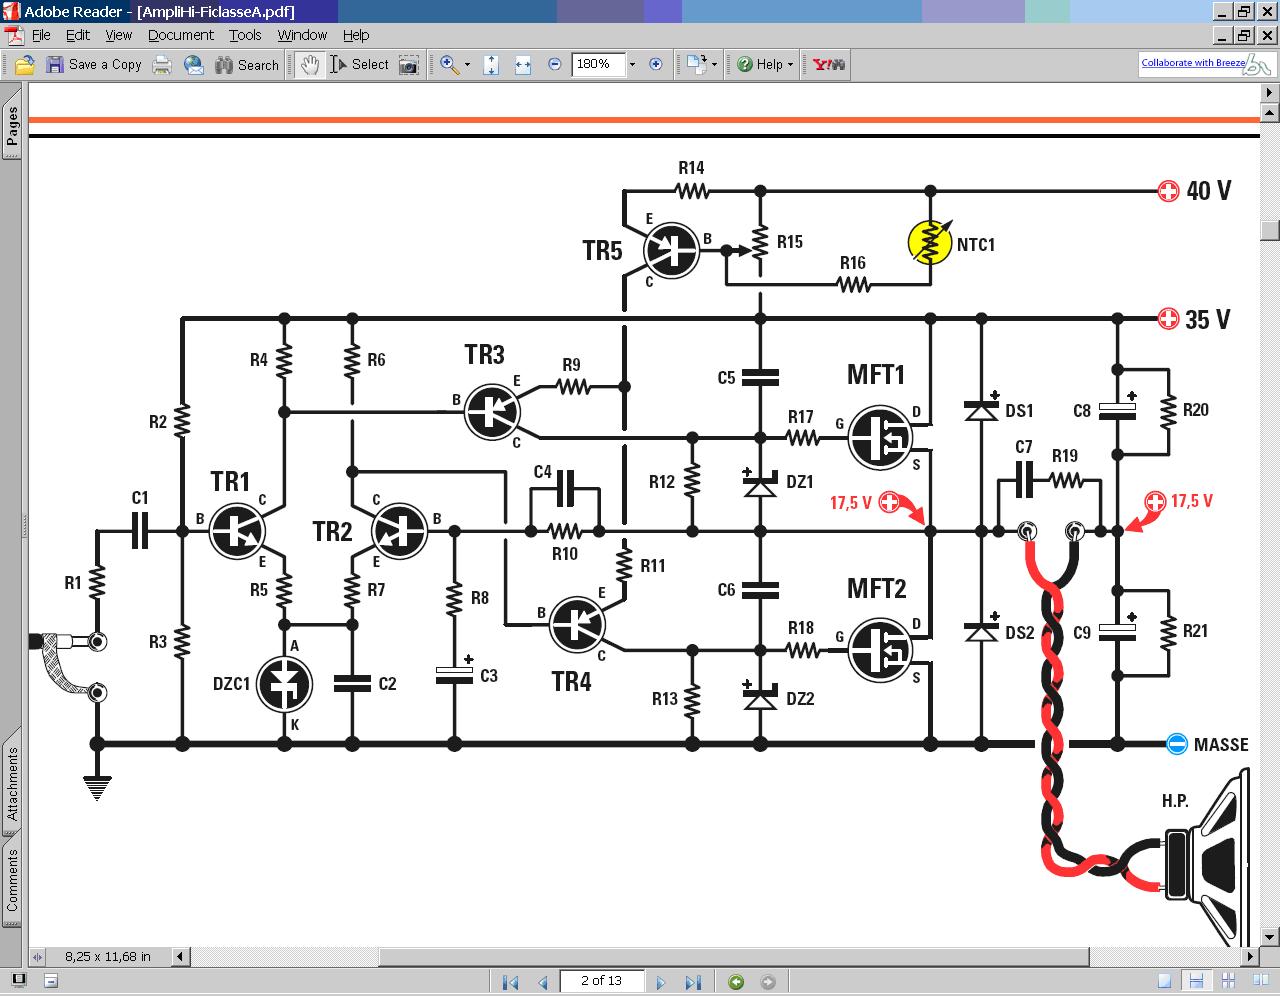
Task: Open the Pages side panel tab
Action: pyautogui.click(x=12, y=127)
